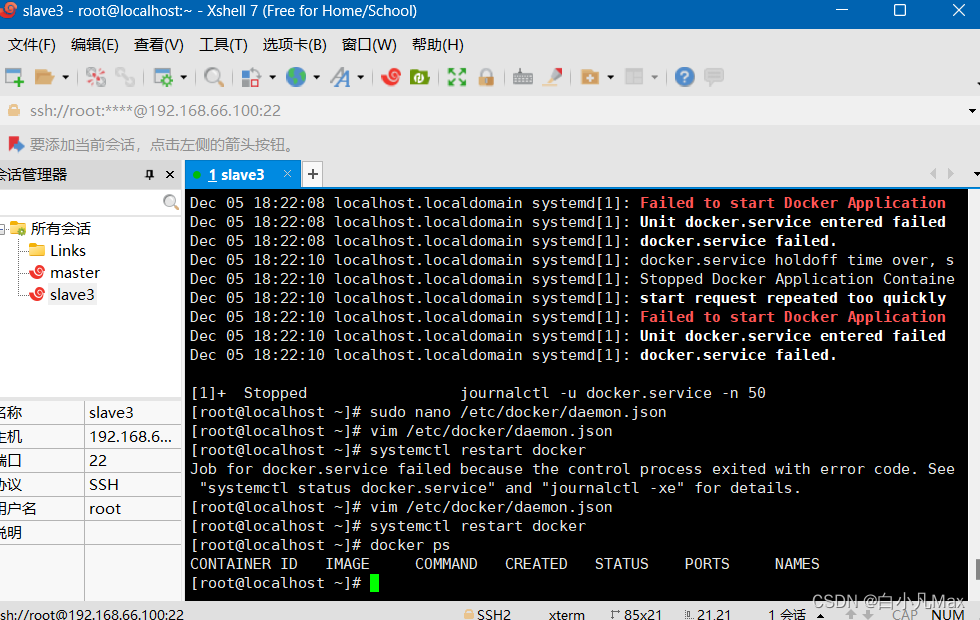The height and width of the screenshot is (620, 980).
Task: Launch the green Xftp file transfer icon
Action: click(419, 78)
